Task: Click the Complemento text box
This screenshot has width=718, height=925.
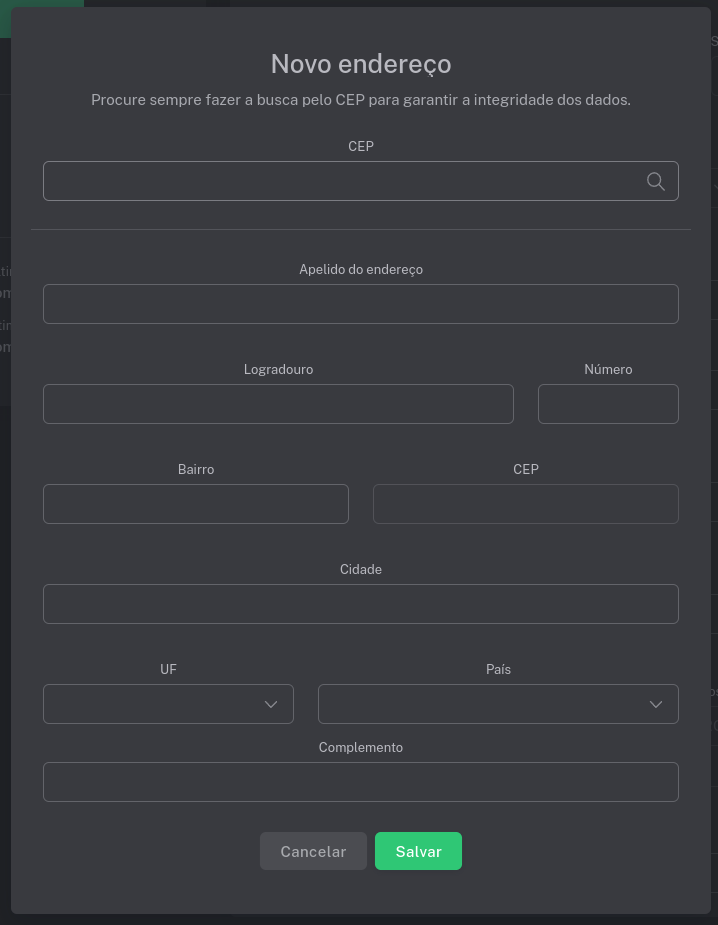Action: pyautogui.click(x=360, y=782)
